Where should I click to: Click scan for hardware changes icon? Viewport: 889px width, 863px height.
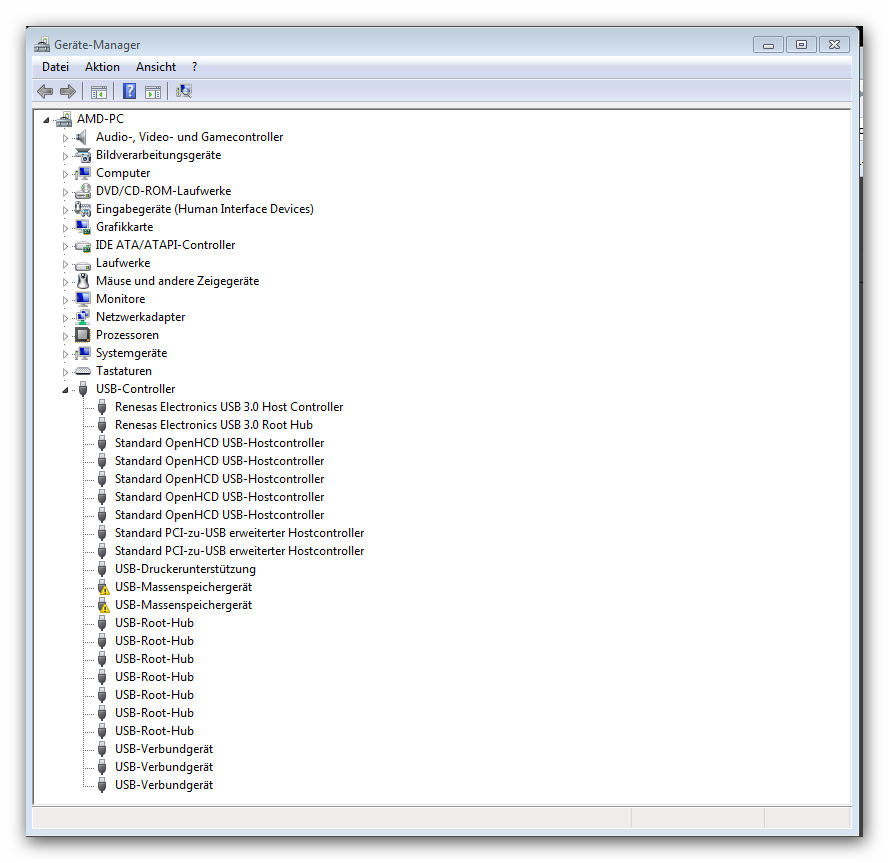click(x=183, y=92)
